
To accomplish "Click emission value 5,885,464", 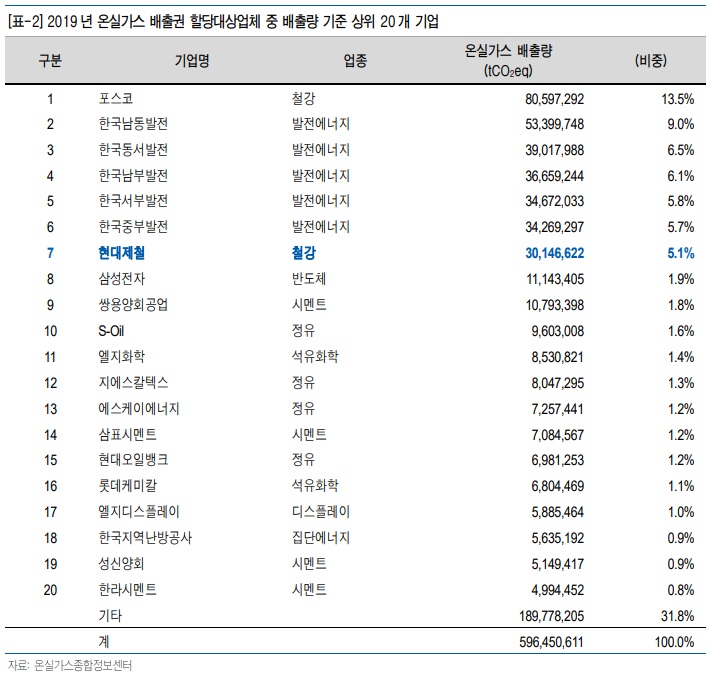I will coord(558,512).
